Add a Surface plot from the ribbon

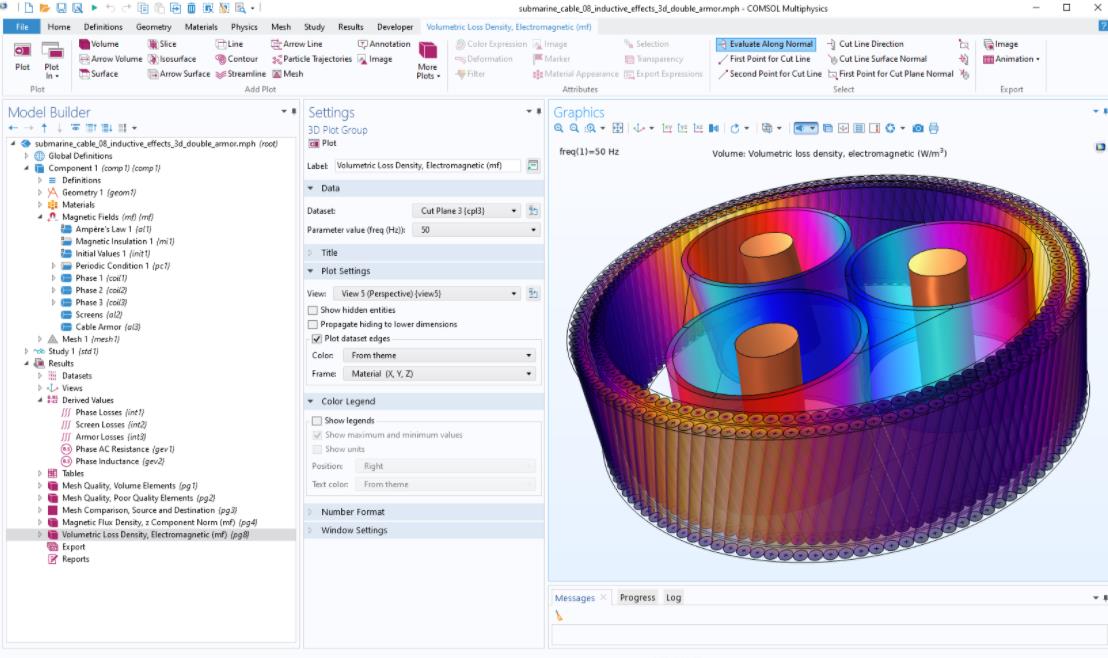pyautogui.click(x=99, y=74)
